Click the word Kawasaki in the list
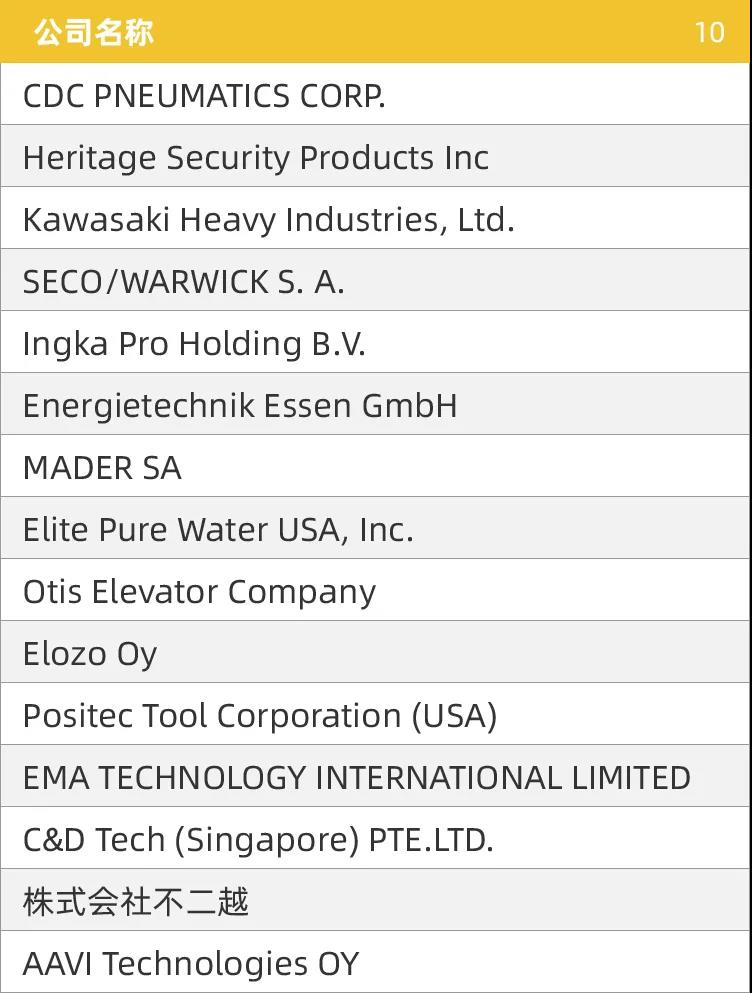This screenshot has width=752, height=993. [x=96, y=220]
